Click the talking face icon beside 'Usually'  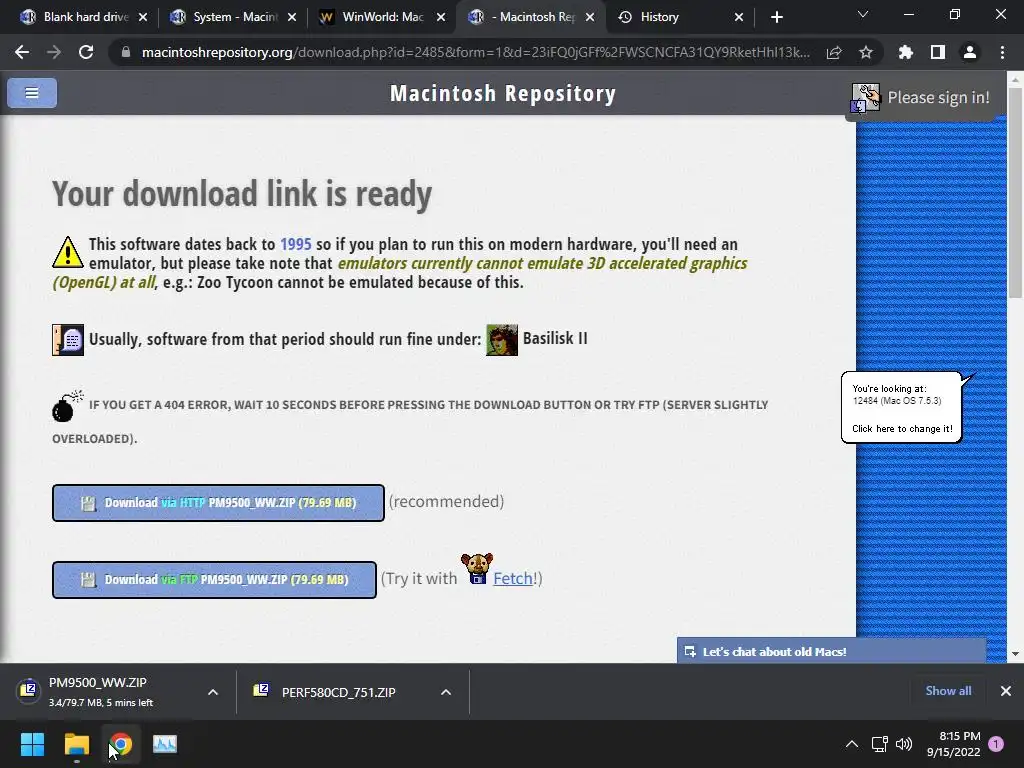click(x=68, y=340)
